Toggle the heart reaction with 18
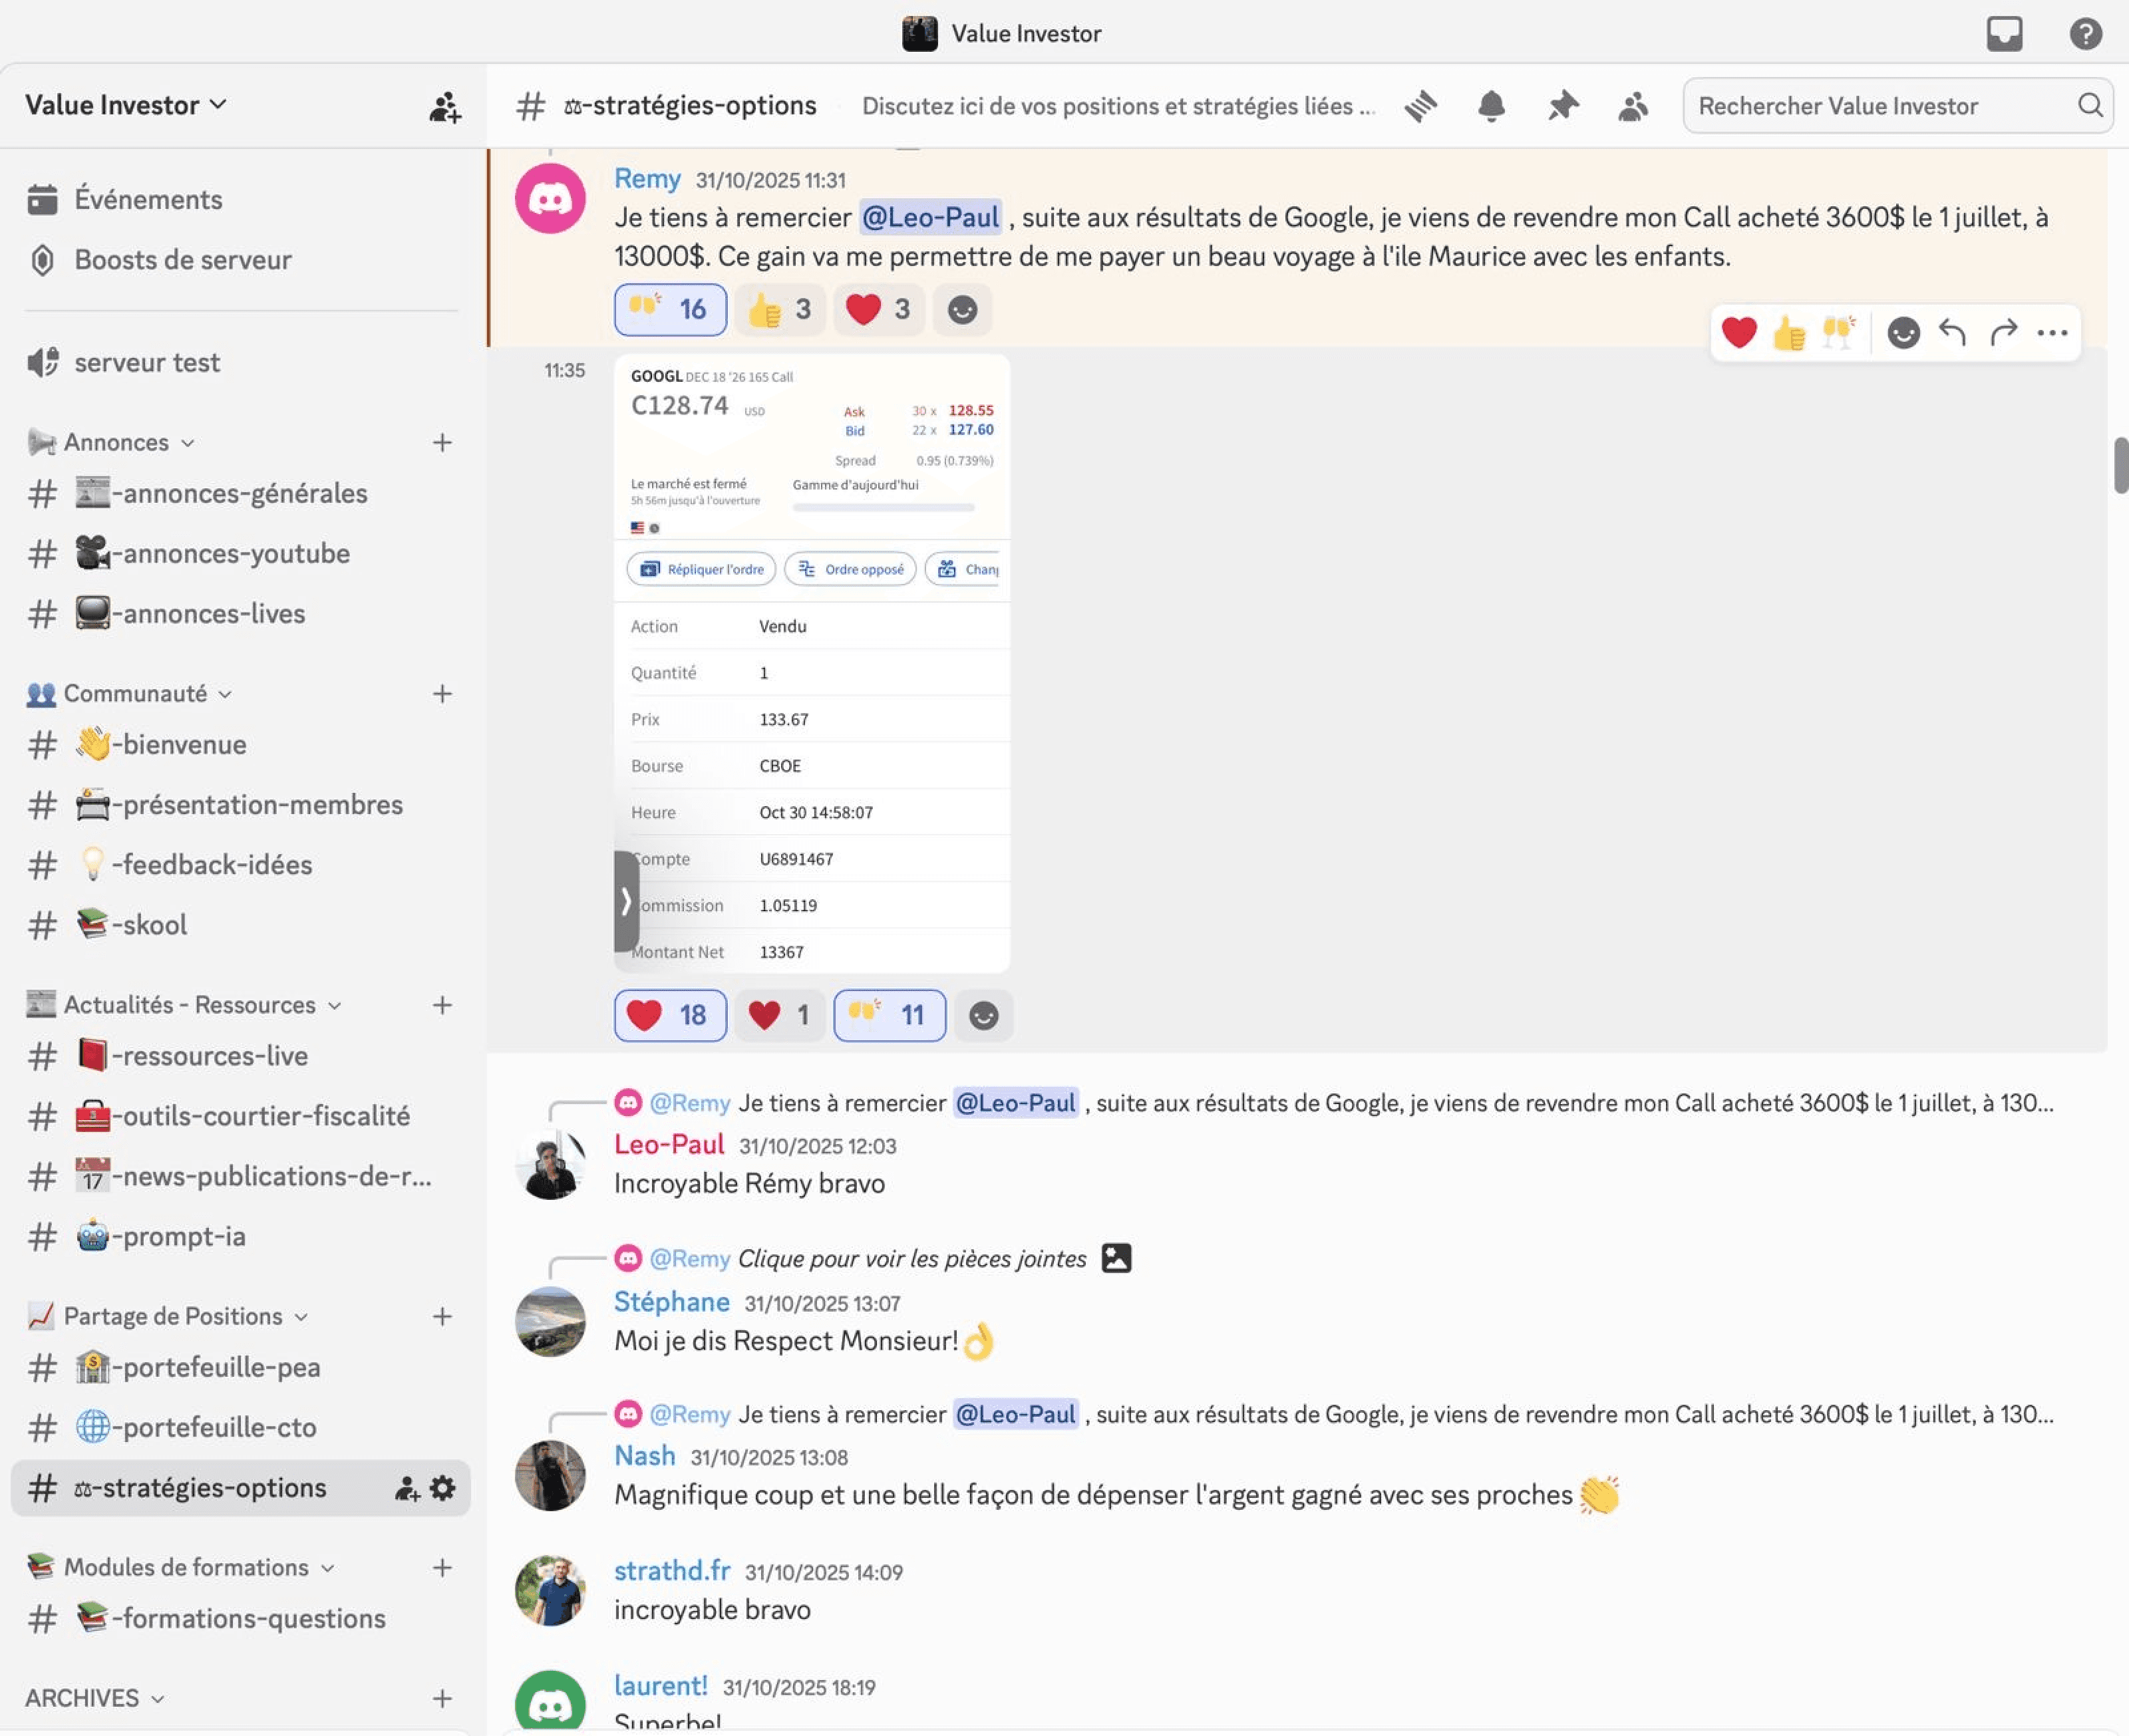The width and height of the screenshot is (2129, 1736). click(x=670, y=1016)
